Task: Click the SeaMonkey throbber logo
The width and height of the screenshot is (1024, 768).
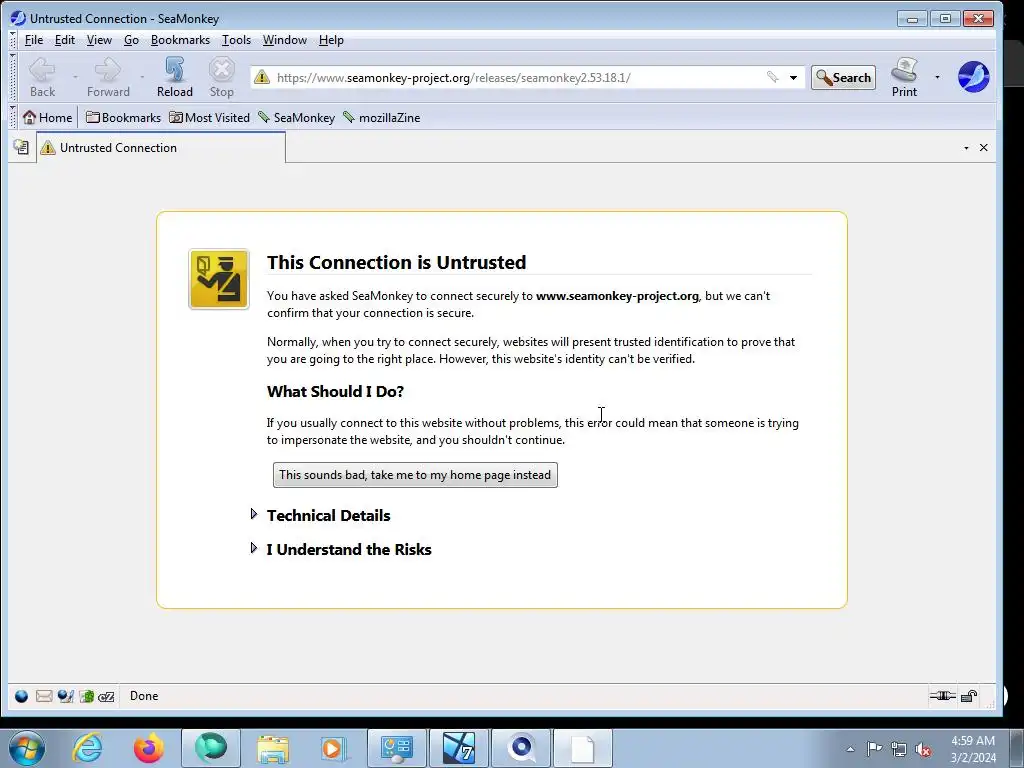Action: (x=973, y=77)
